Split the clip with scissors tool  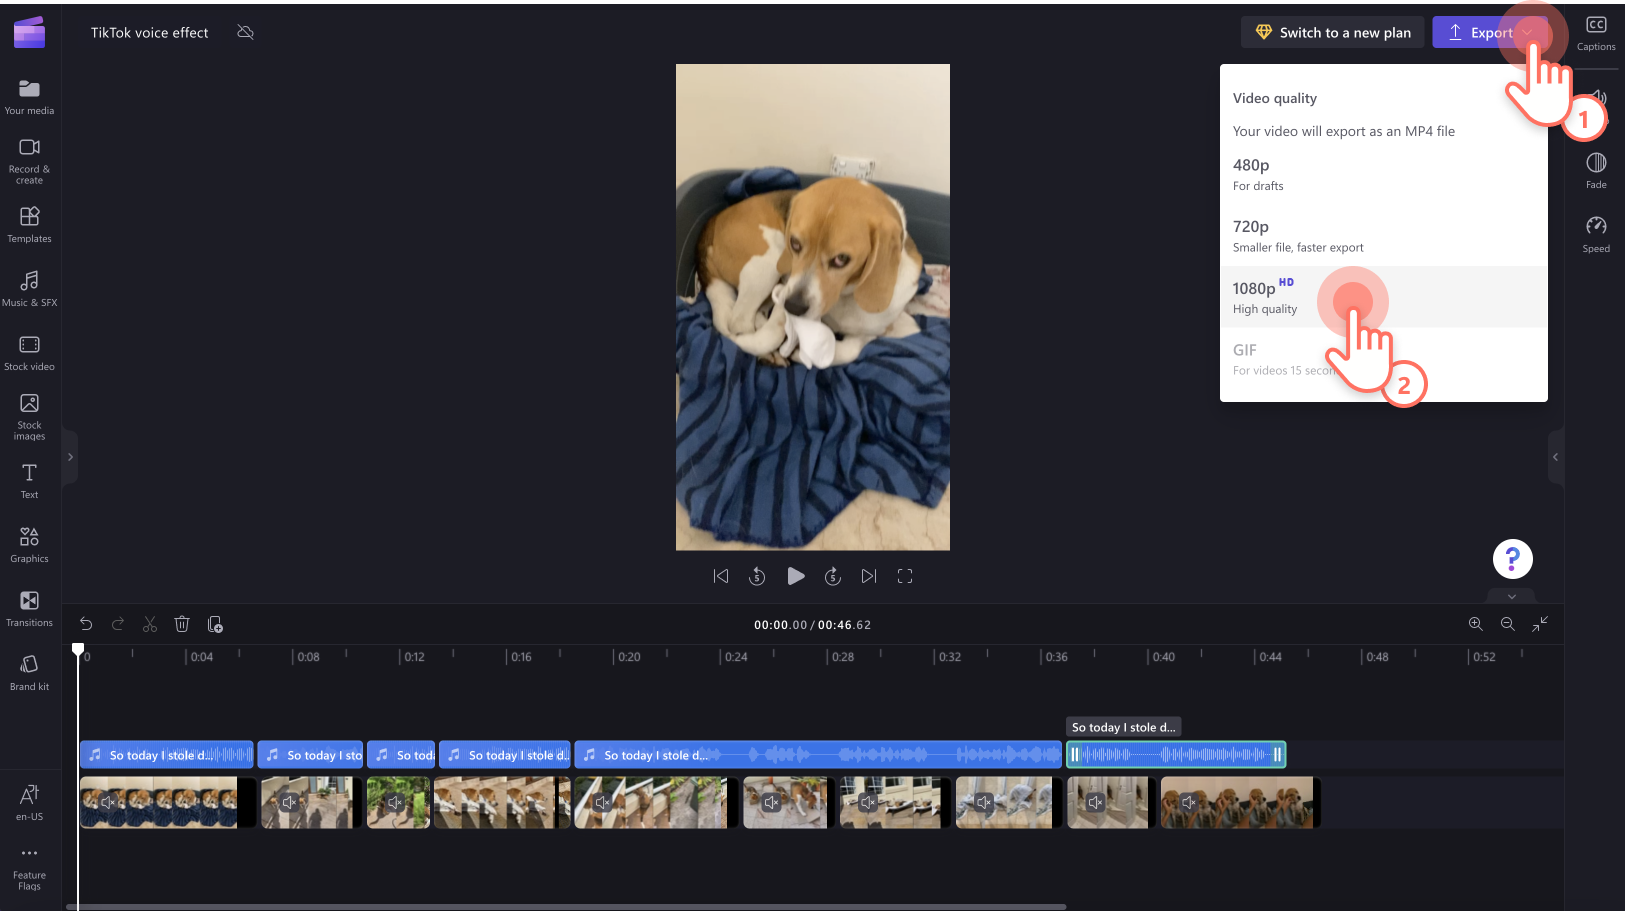[150, 624]
